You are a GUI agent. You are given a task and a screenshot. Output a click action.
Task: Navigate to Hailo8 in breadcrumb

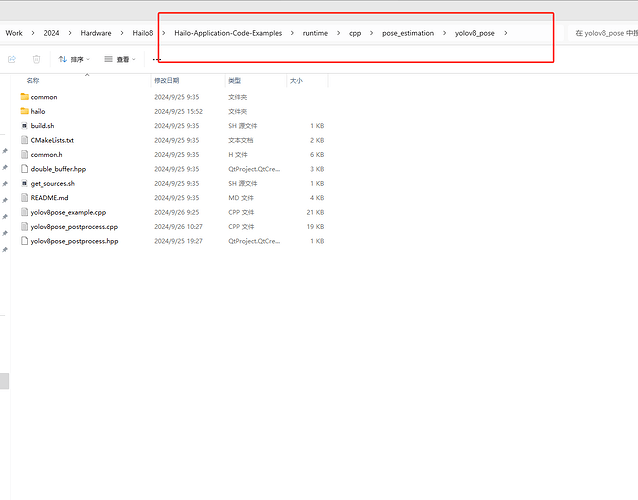point(143,33)
